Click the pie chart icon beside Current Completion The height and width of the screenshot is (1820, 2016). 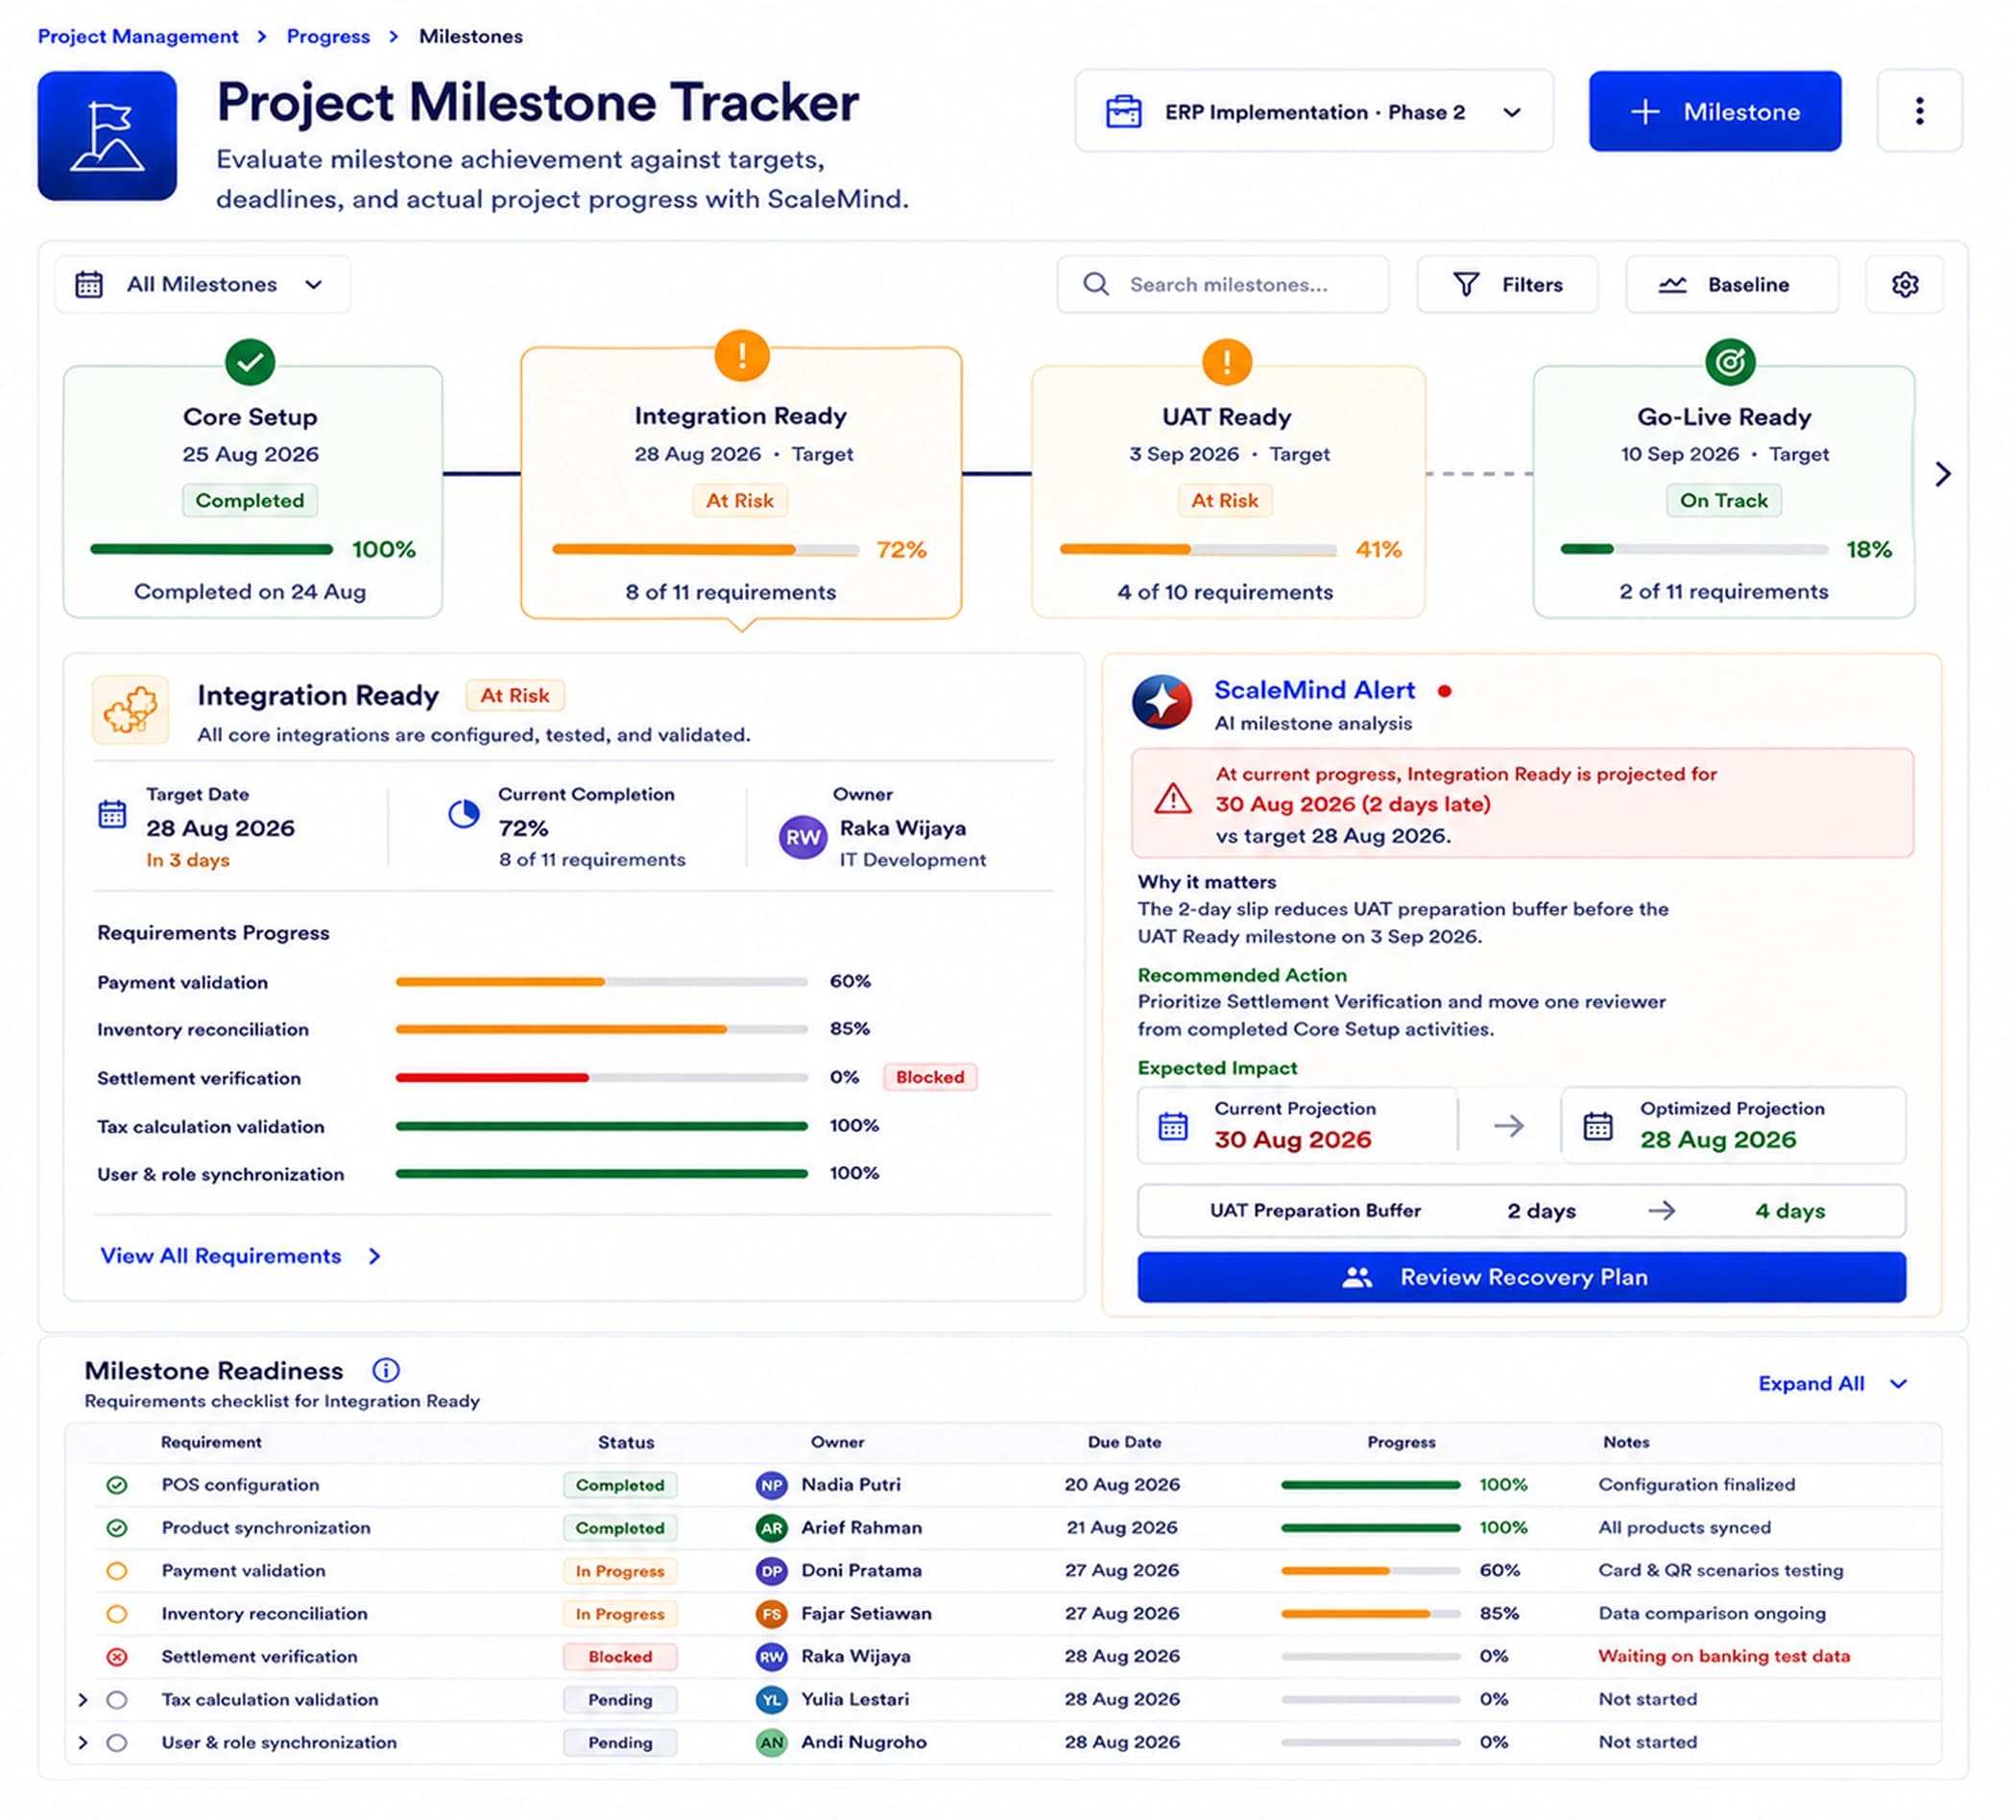coord(463,814)
